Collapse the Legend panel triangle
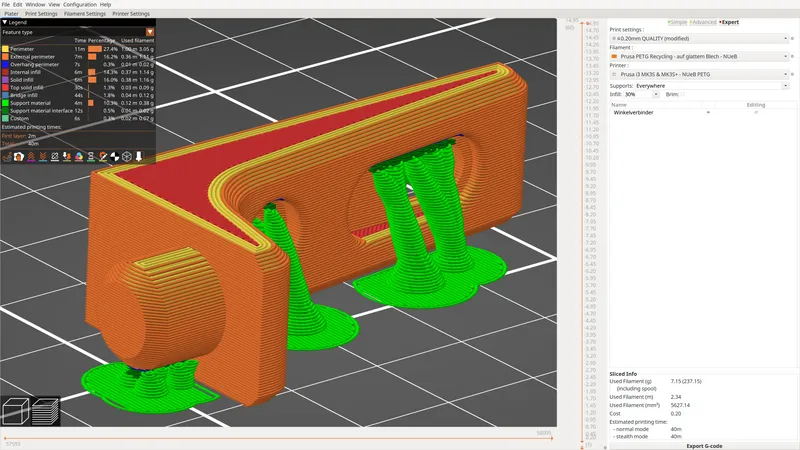Image resolution: width=800 pixels, height=450 pixels. [x=5, y=21]
